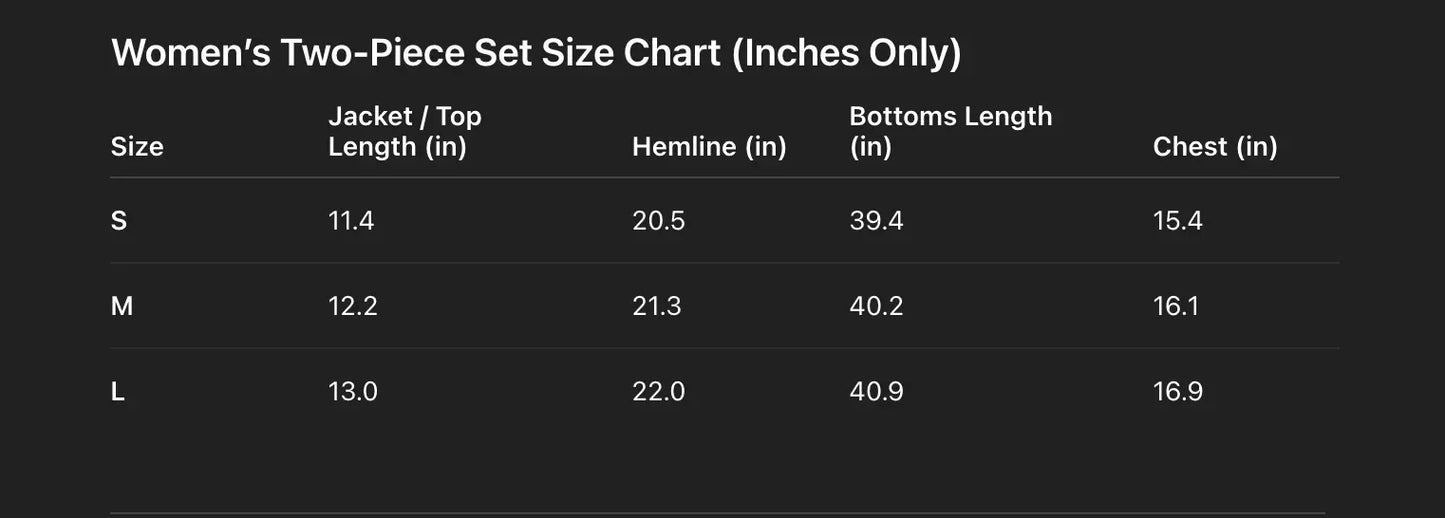Click the 20.5 hemline value
Screen dimensions: 1445x518
pyautogui.click(x=658, y=221)
